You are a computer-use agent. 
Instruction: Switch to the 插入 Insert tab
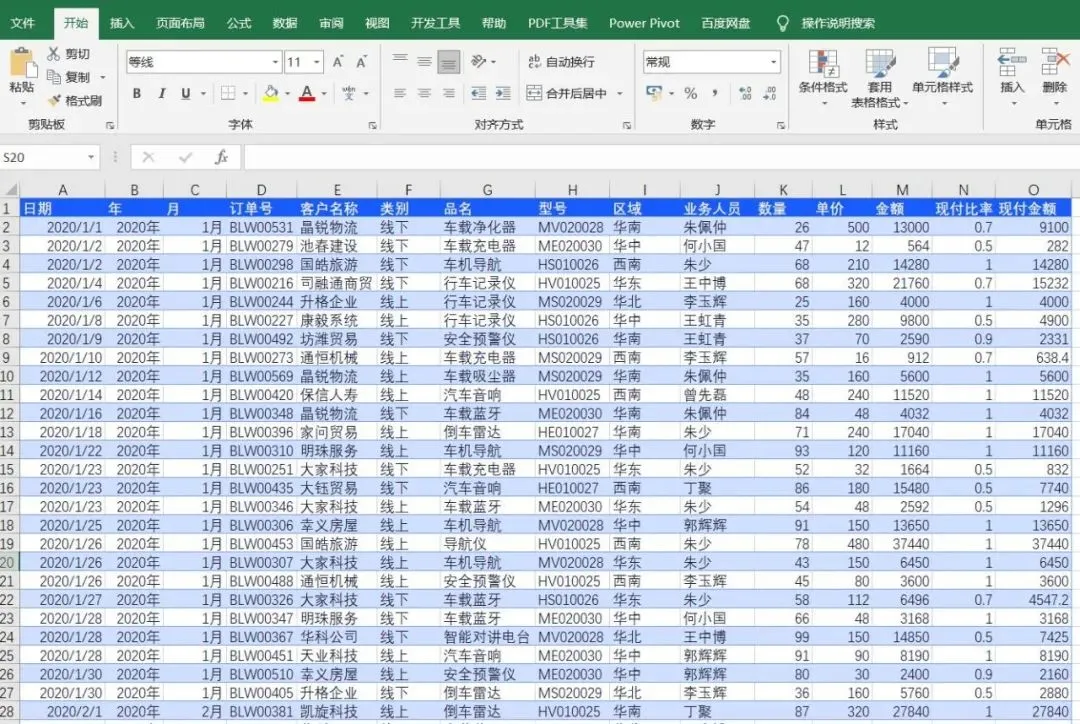(122, 23)
